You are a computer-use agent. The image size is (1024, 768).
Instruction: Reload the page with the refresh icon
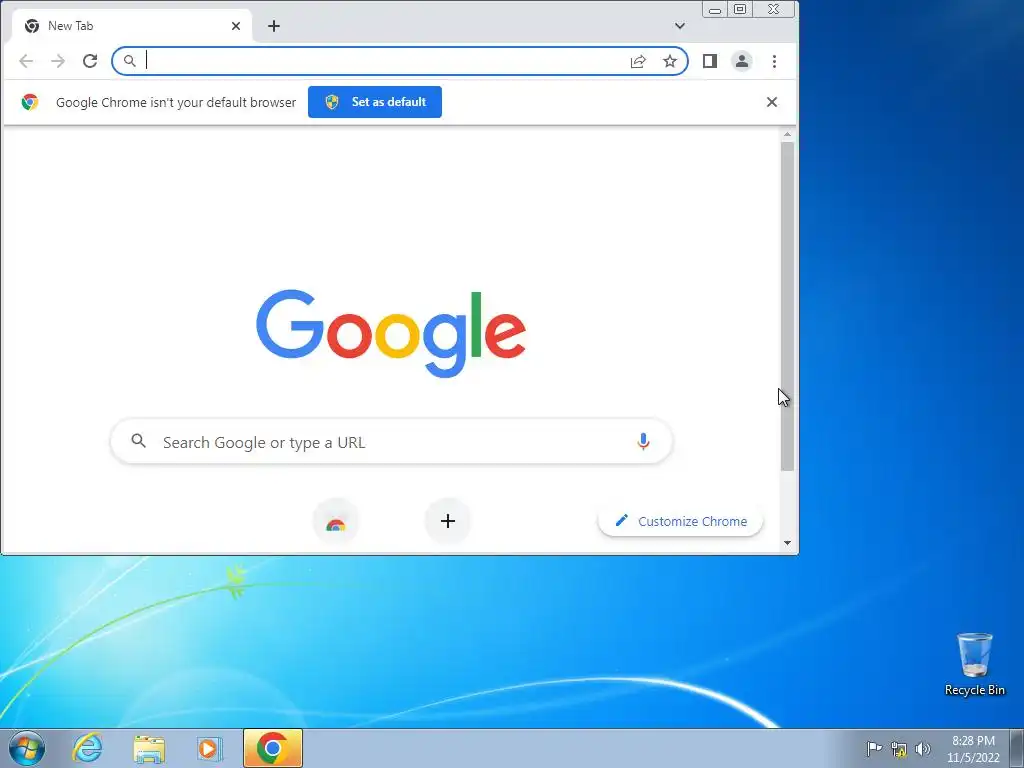coord(90,61)
